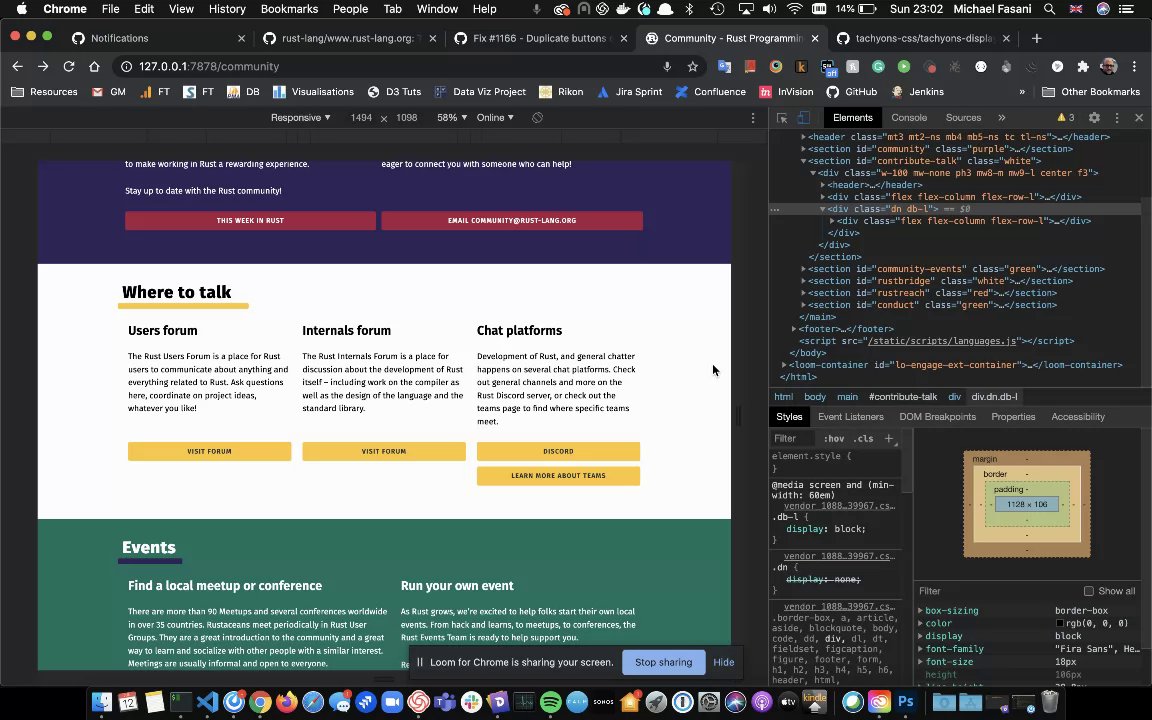The width and height of the screenshot is (1152, 720).
Task: Switch to the Console panel tab
Action: pos(909,118)
